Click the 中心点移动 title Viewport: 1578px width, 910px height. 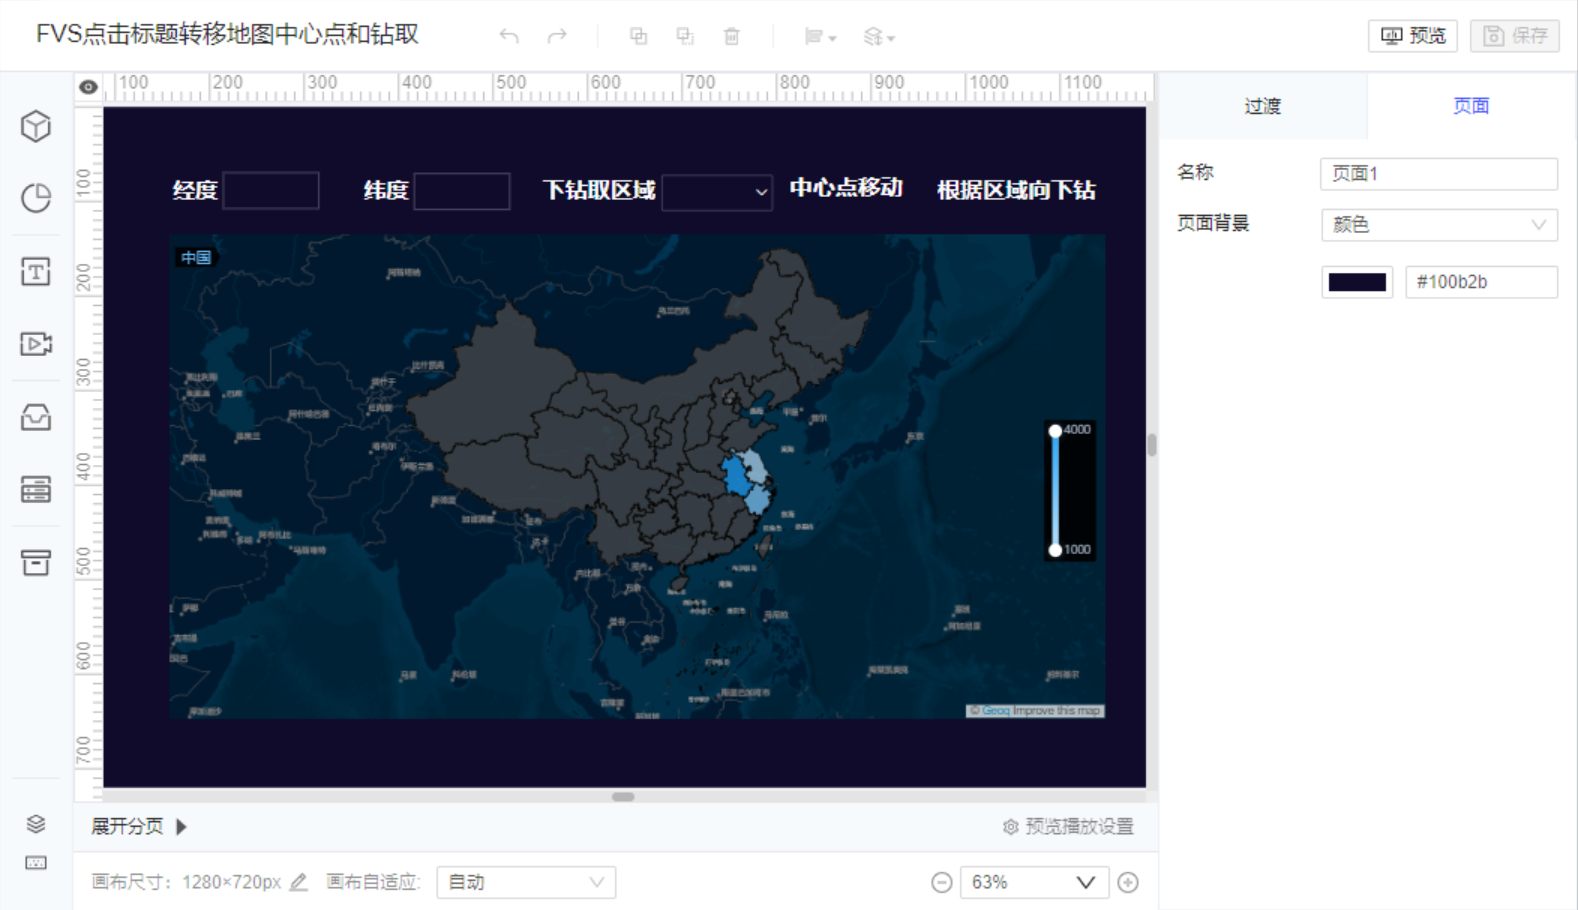click(x=846, y=188)
